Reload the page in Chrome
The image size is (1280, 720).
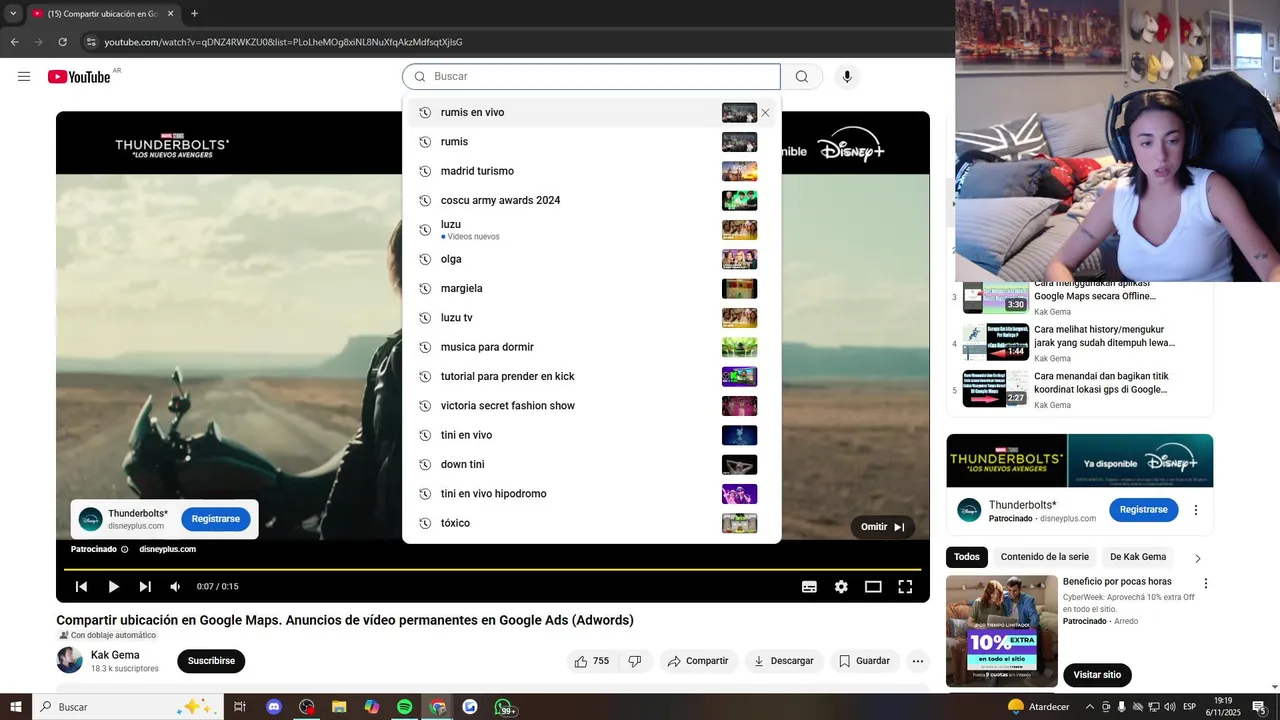pyautogui.click(x=62, y=42)
